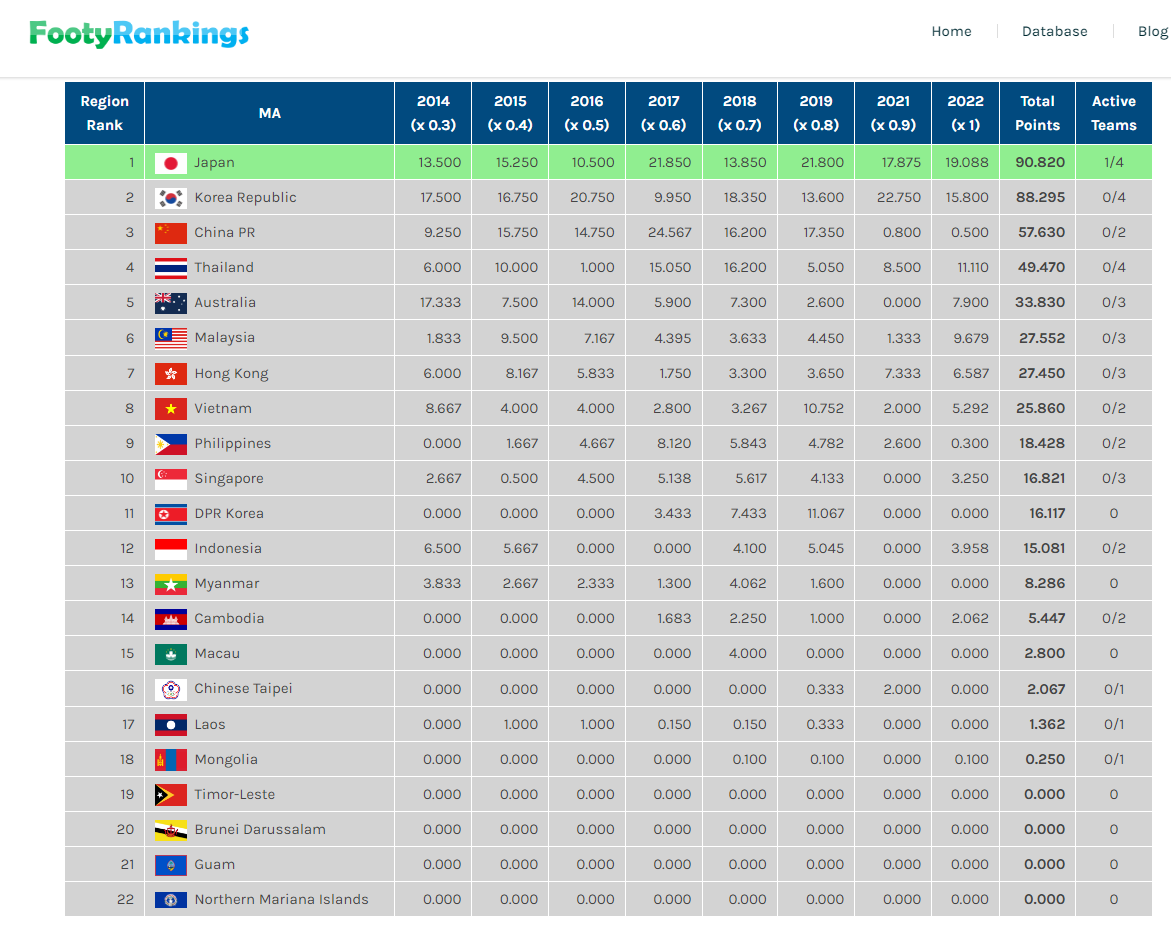The image size is (1171, 931).
Task: Open the Database menu item
Action: point(1054,31)
